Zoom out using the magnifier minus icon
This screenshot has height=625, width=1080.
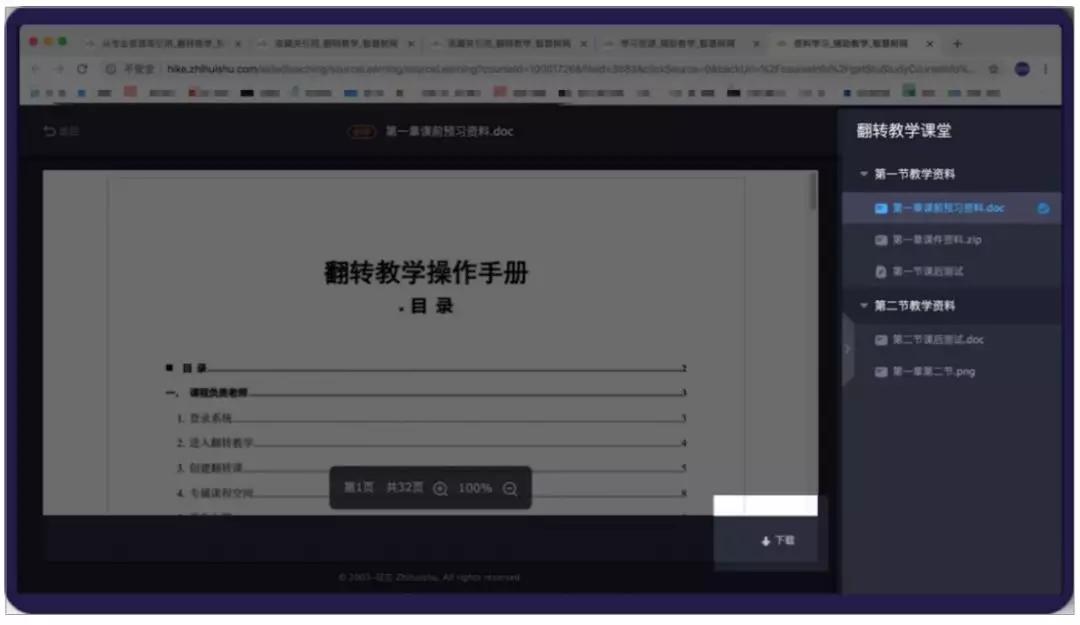pyautogui.click(x=512, y=489)
